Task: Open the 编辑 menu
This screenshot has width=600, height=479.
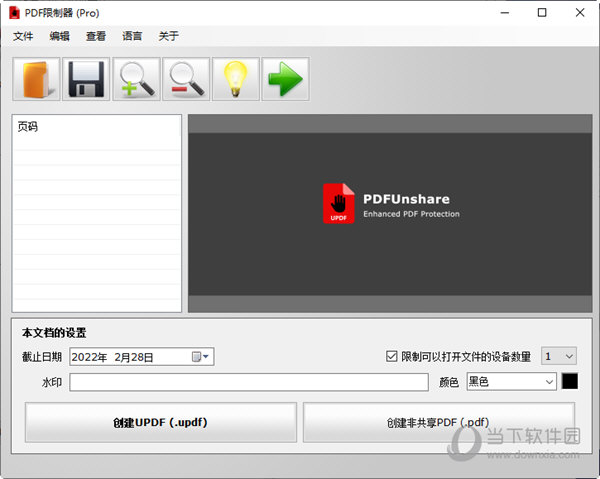Action: coord(59,36)
